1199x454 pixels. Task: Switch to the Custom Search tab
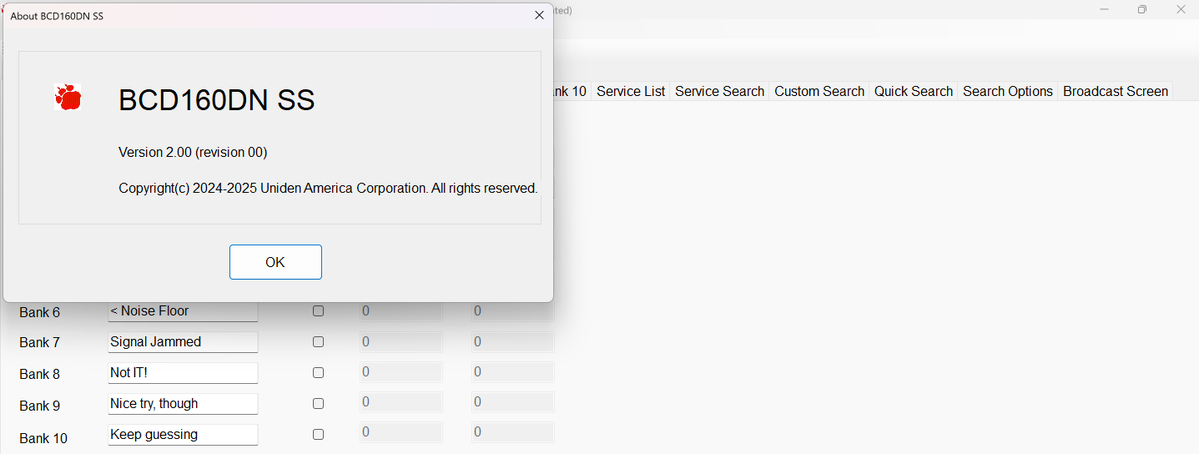pyautogui.click(x=819, y=91)
